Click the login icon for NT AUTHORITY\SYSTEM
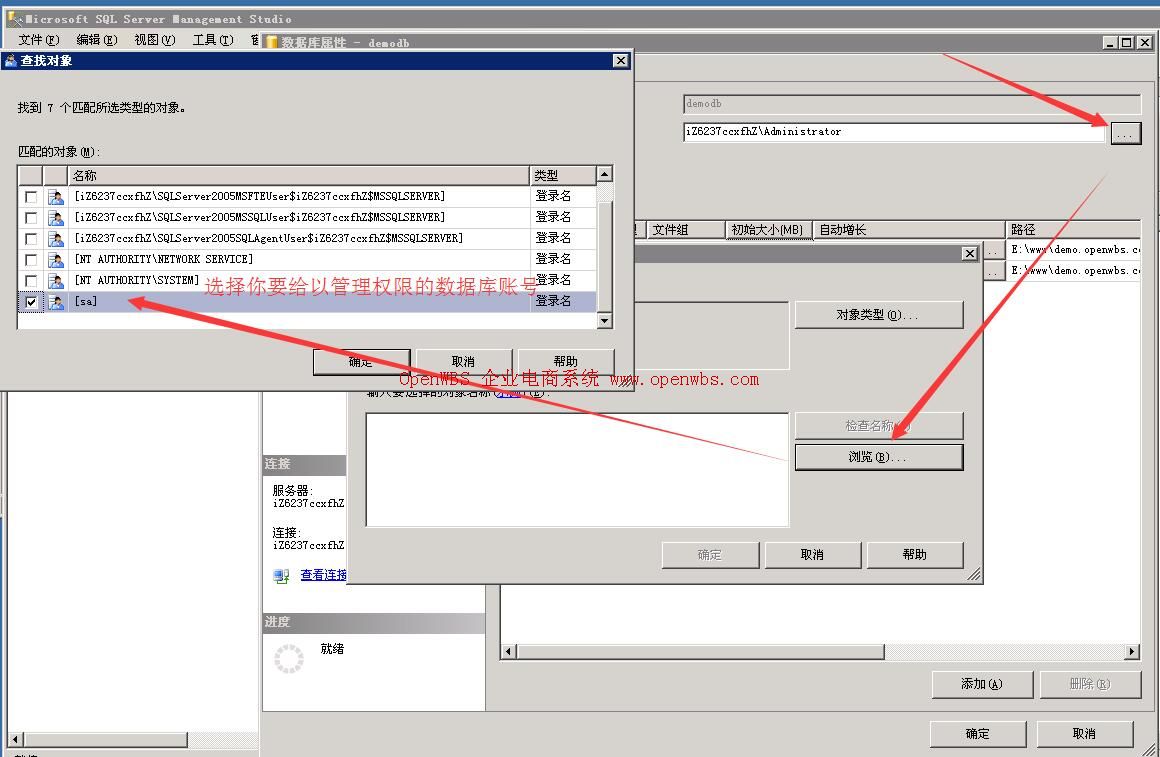This screenshot has height=757, width=1160. coord(56,281)
